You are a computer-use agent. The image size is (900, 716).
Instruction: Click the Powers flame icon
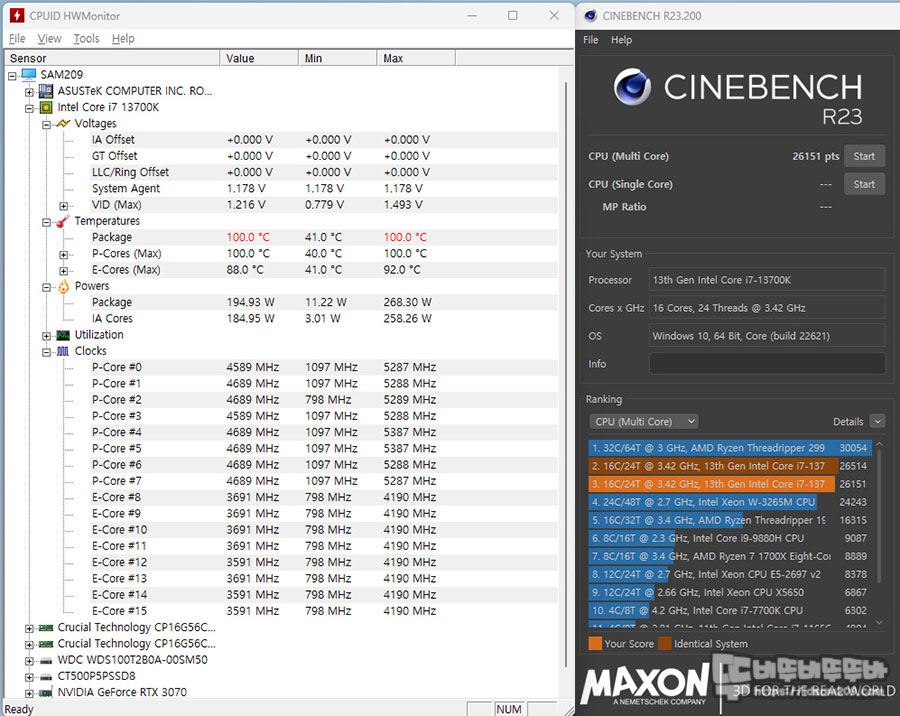(x=63, y=287)
